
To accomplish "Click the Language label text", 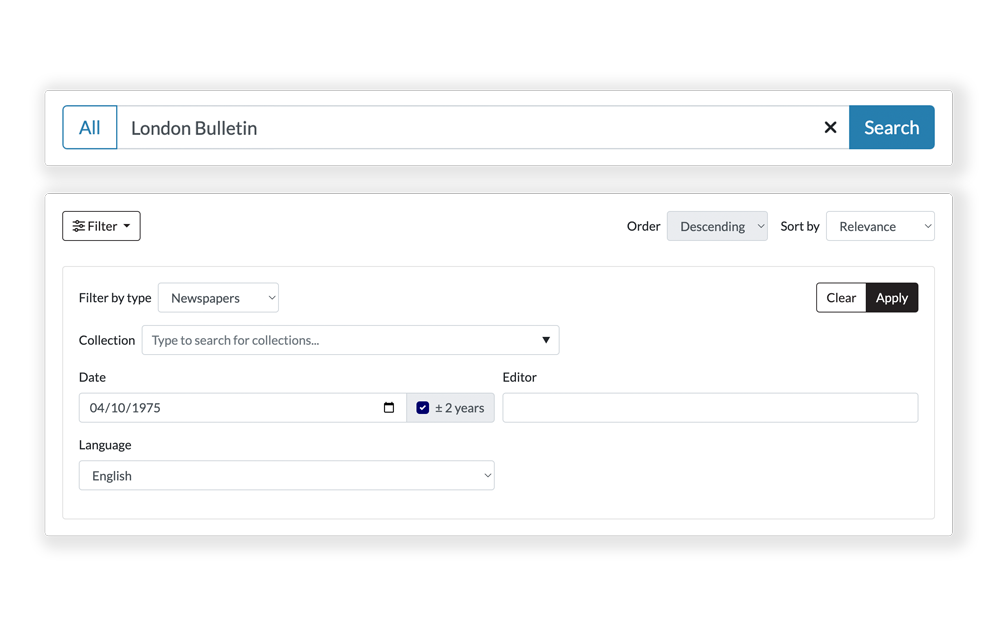I will pyautogui.click(x=105, y=445).
